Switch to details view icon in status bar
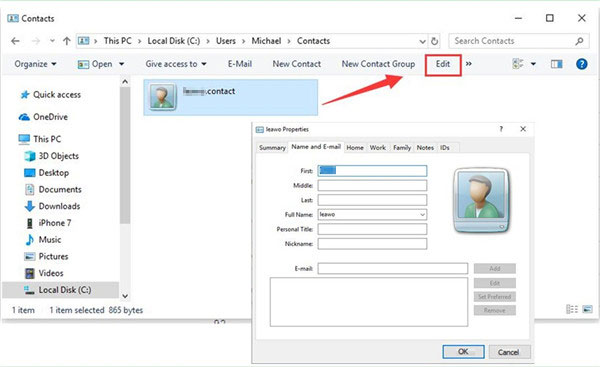 [572, 309]
